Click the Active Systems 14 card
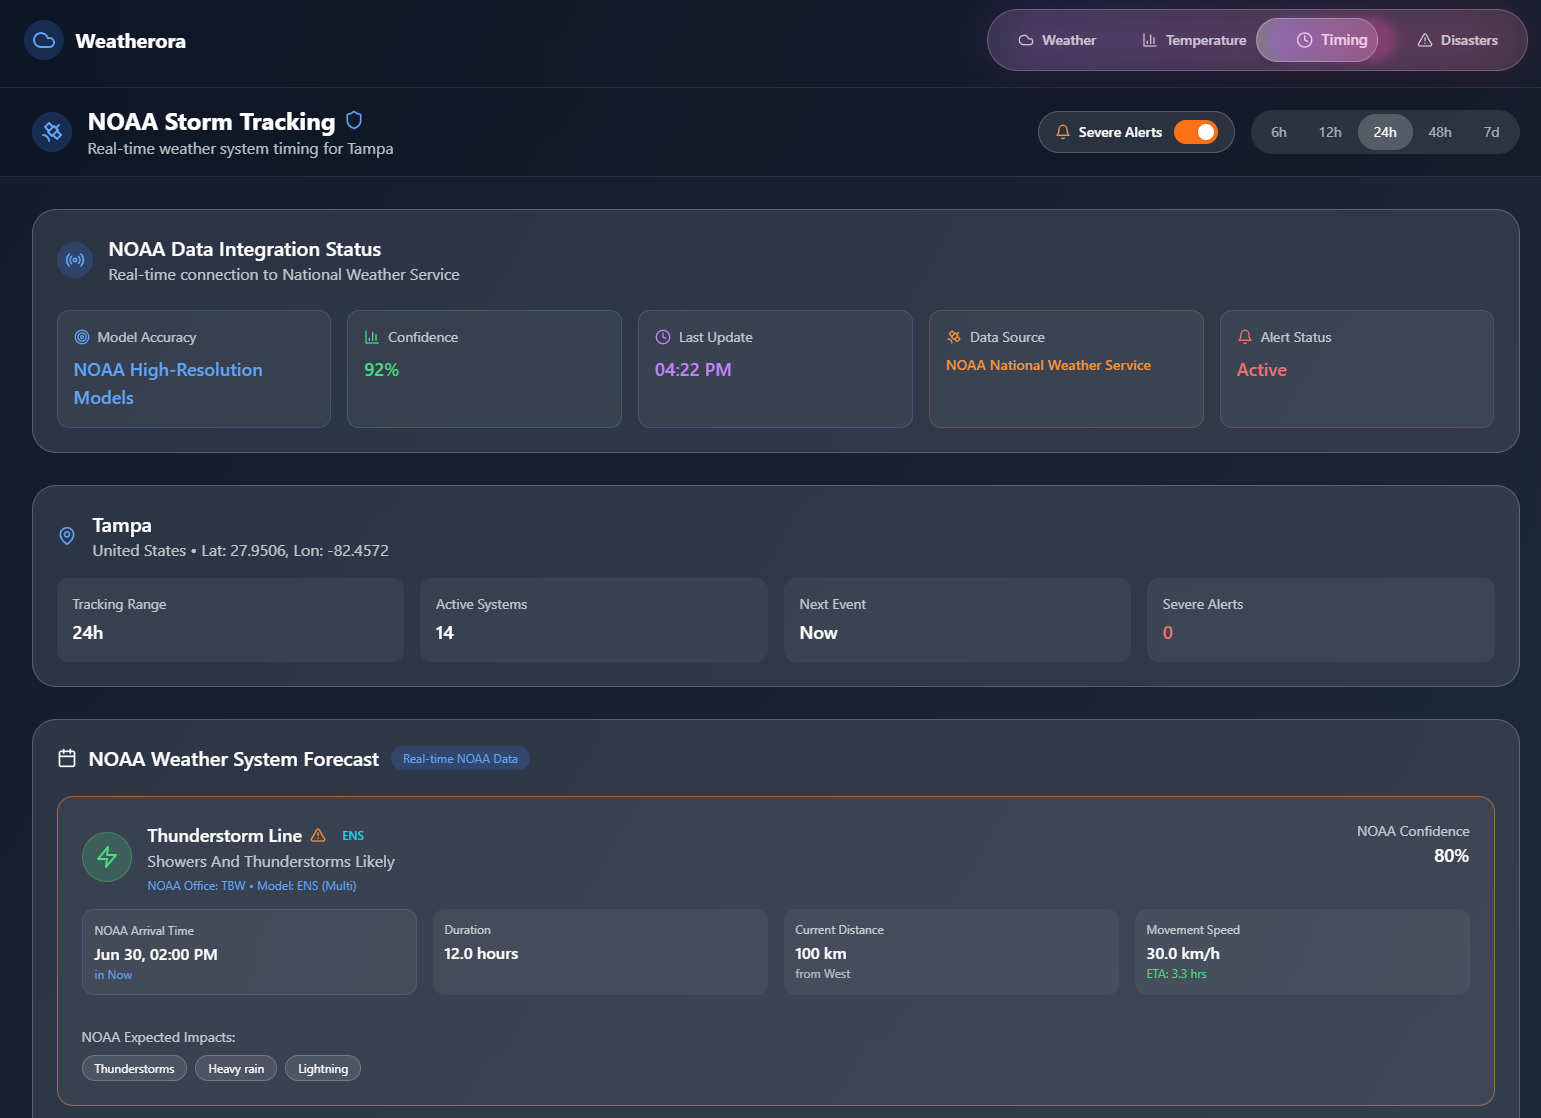Image resolution: width=1541 pixels, height=1118 pixels. 594,620
